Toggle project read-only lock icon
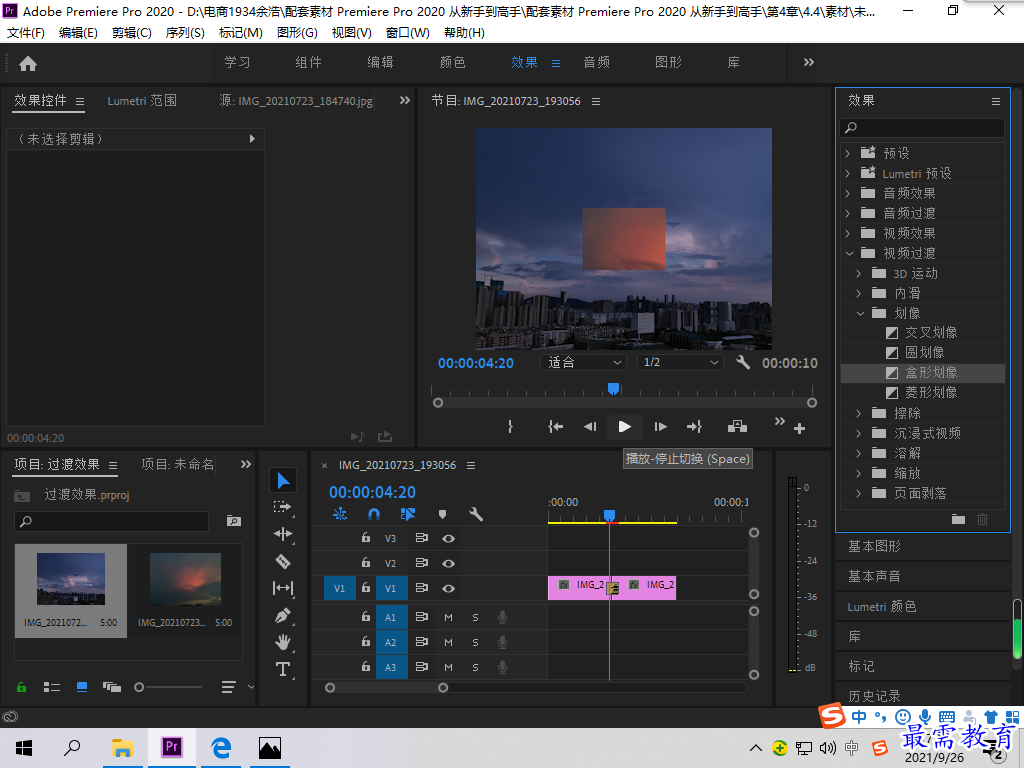 click(x=22, y=687)
